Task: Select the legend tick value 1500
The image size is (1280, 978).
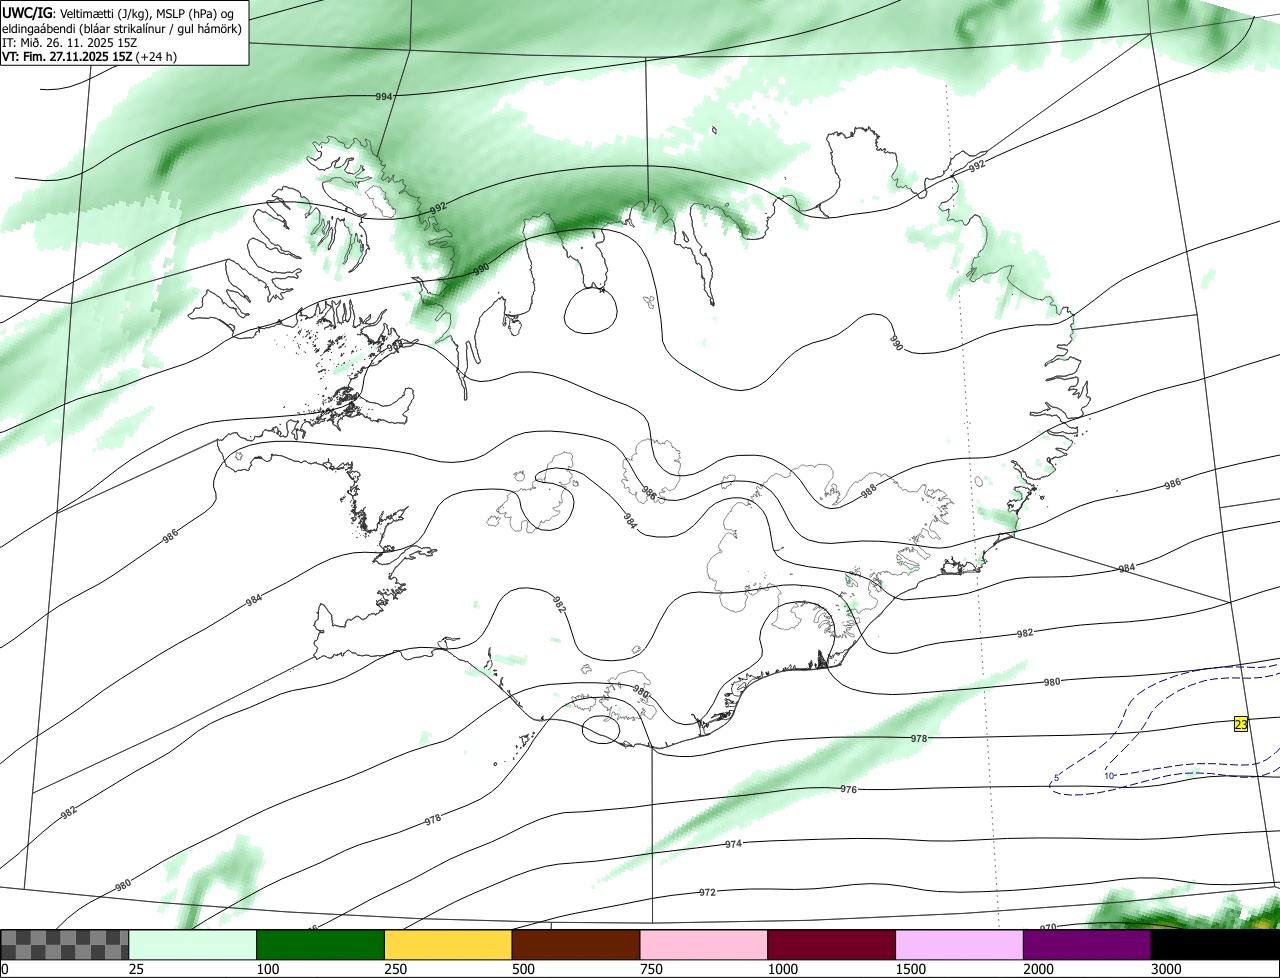Action: pyautogui.click(x=911, y=969)
